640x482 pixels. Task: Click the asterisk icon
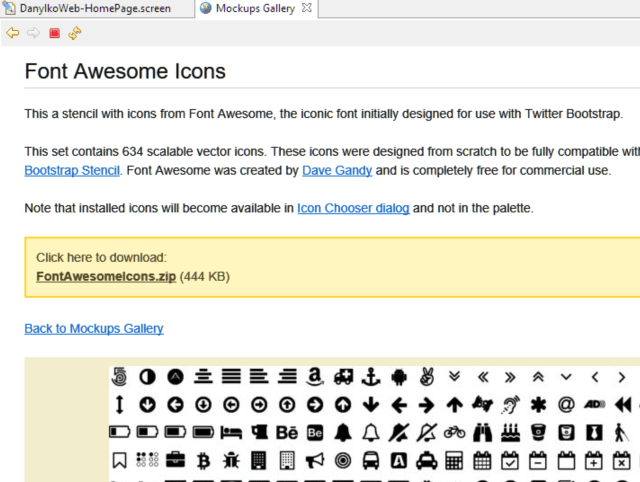click(538, 405)
